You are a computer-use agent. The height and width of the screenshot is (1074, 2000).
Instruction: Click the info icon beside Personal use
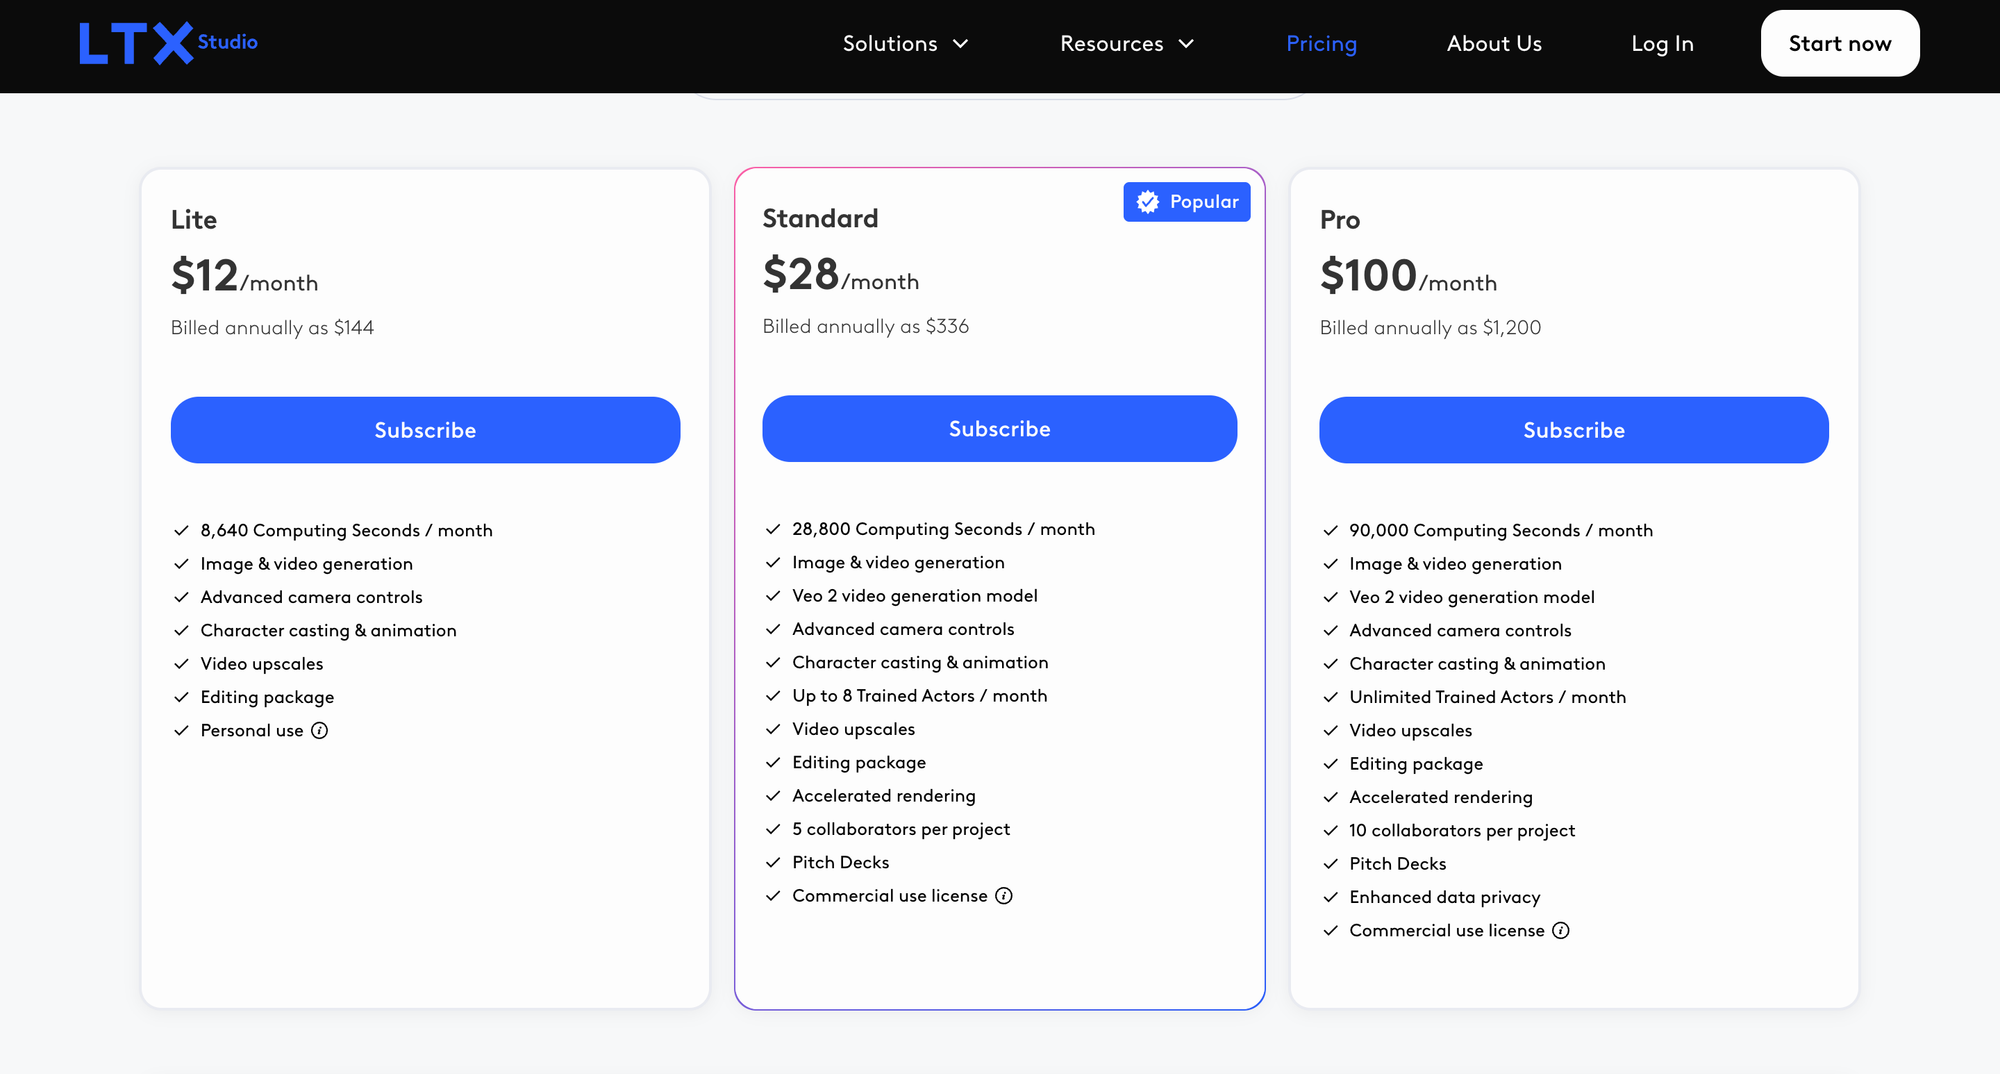tap(319, 731)
